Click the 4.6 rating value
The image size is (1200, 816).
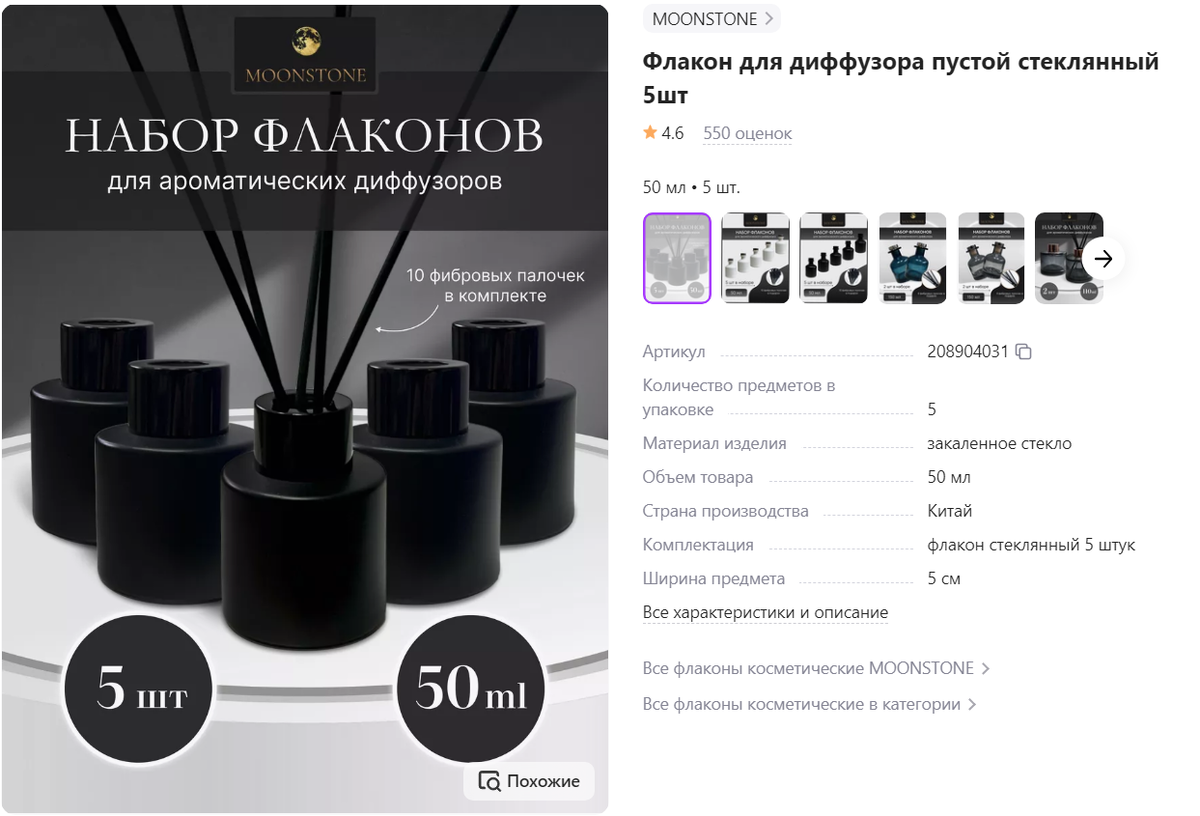(x=673, y=133)
